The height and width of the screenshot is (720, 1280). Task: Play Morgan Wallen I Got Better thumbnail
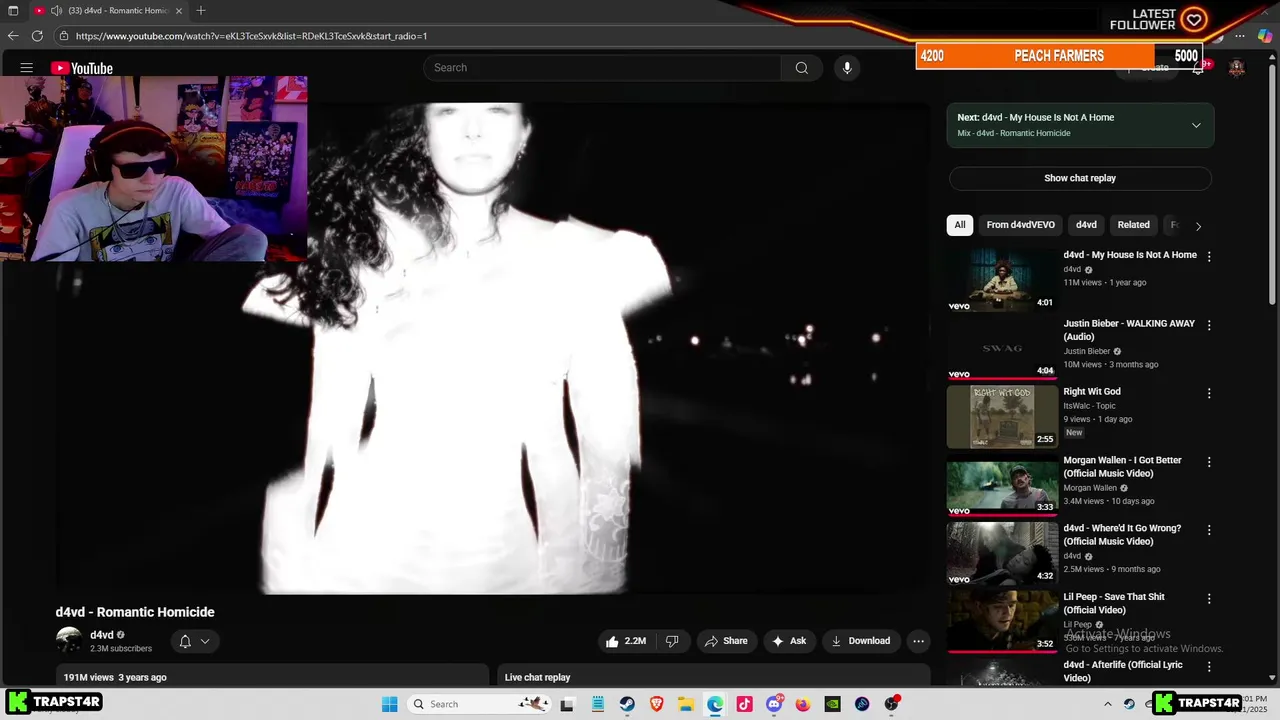pyautogui.click(x=1002, y=485)
